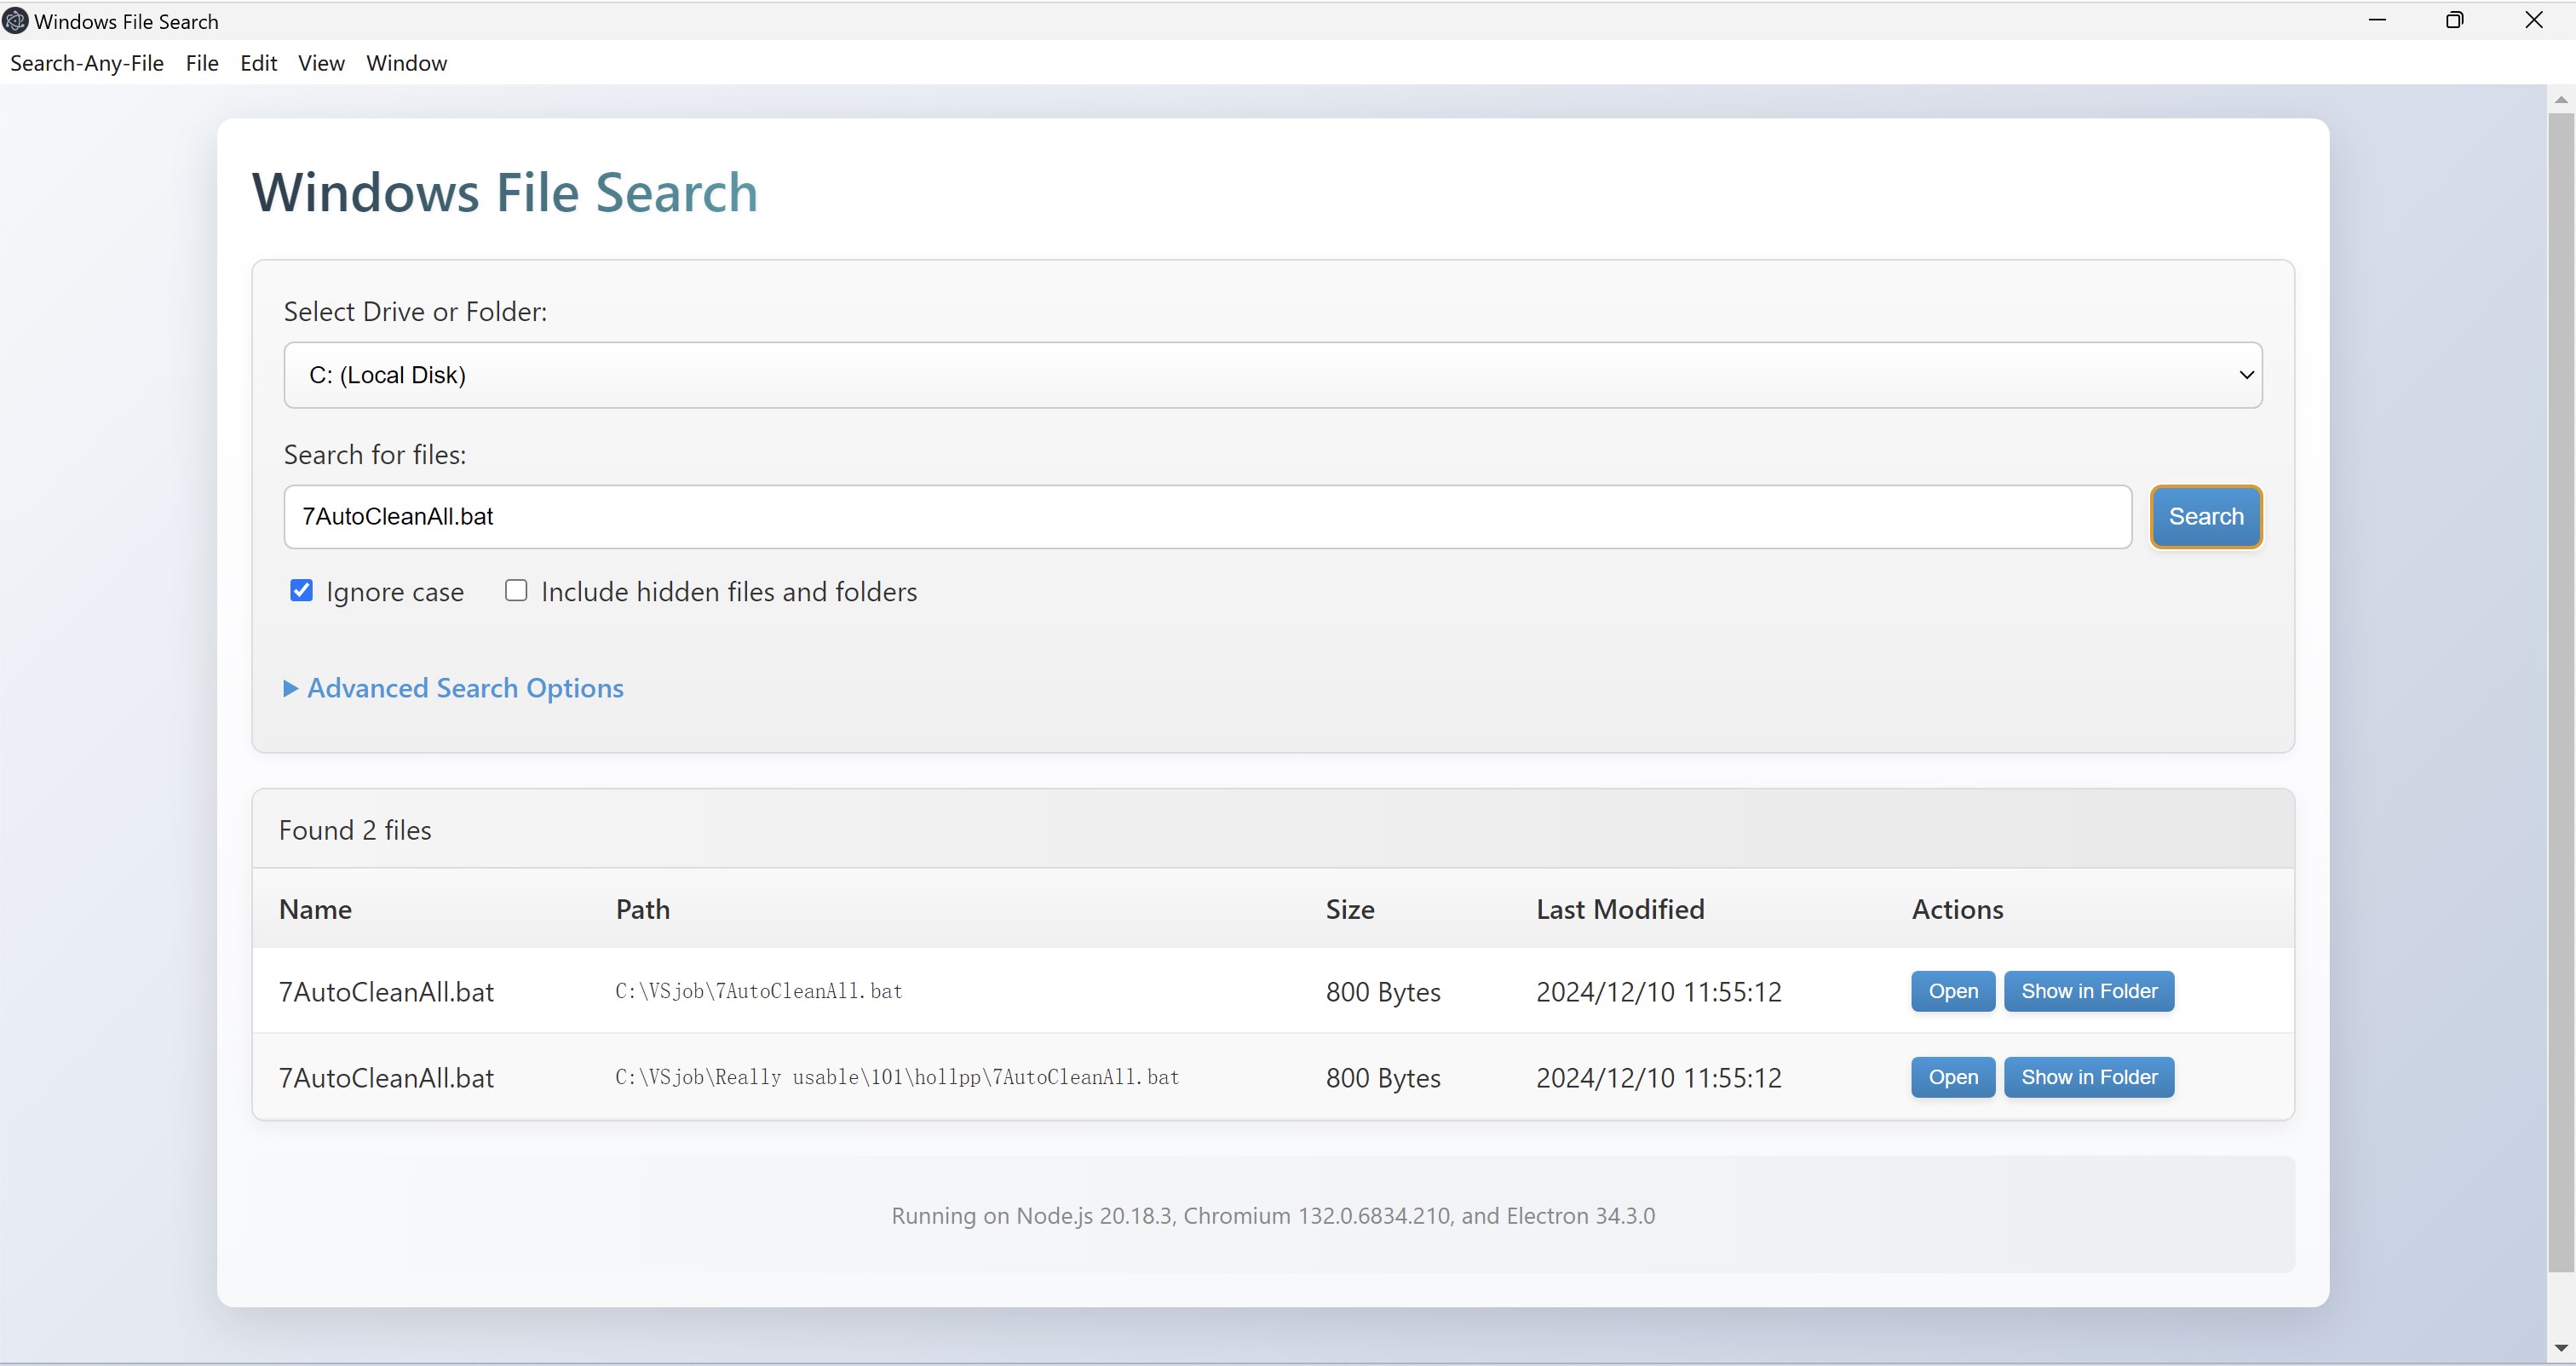Screen dimensions: 2576x1366
Task: Click the restore window icon
Action: tap(2455, 20)
